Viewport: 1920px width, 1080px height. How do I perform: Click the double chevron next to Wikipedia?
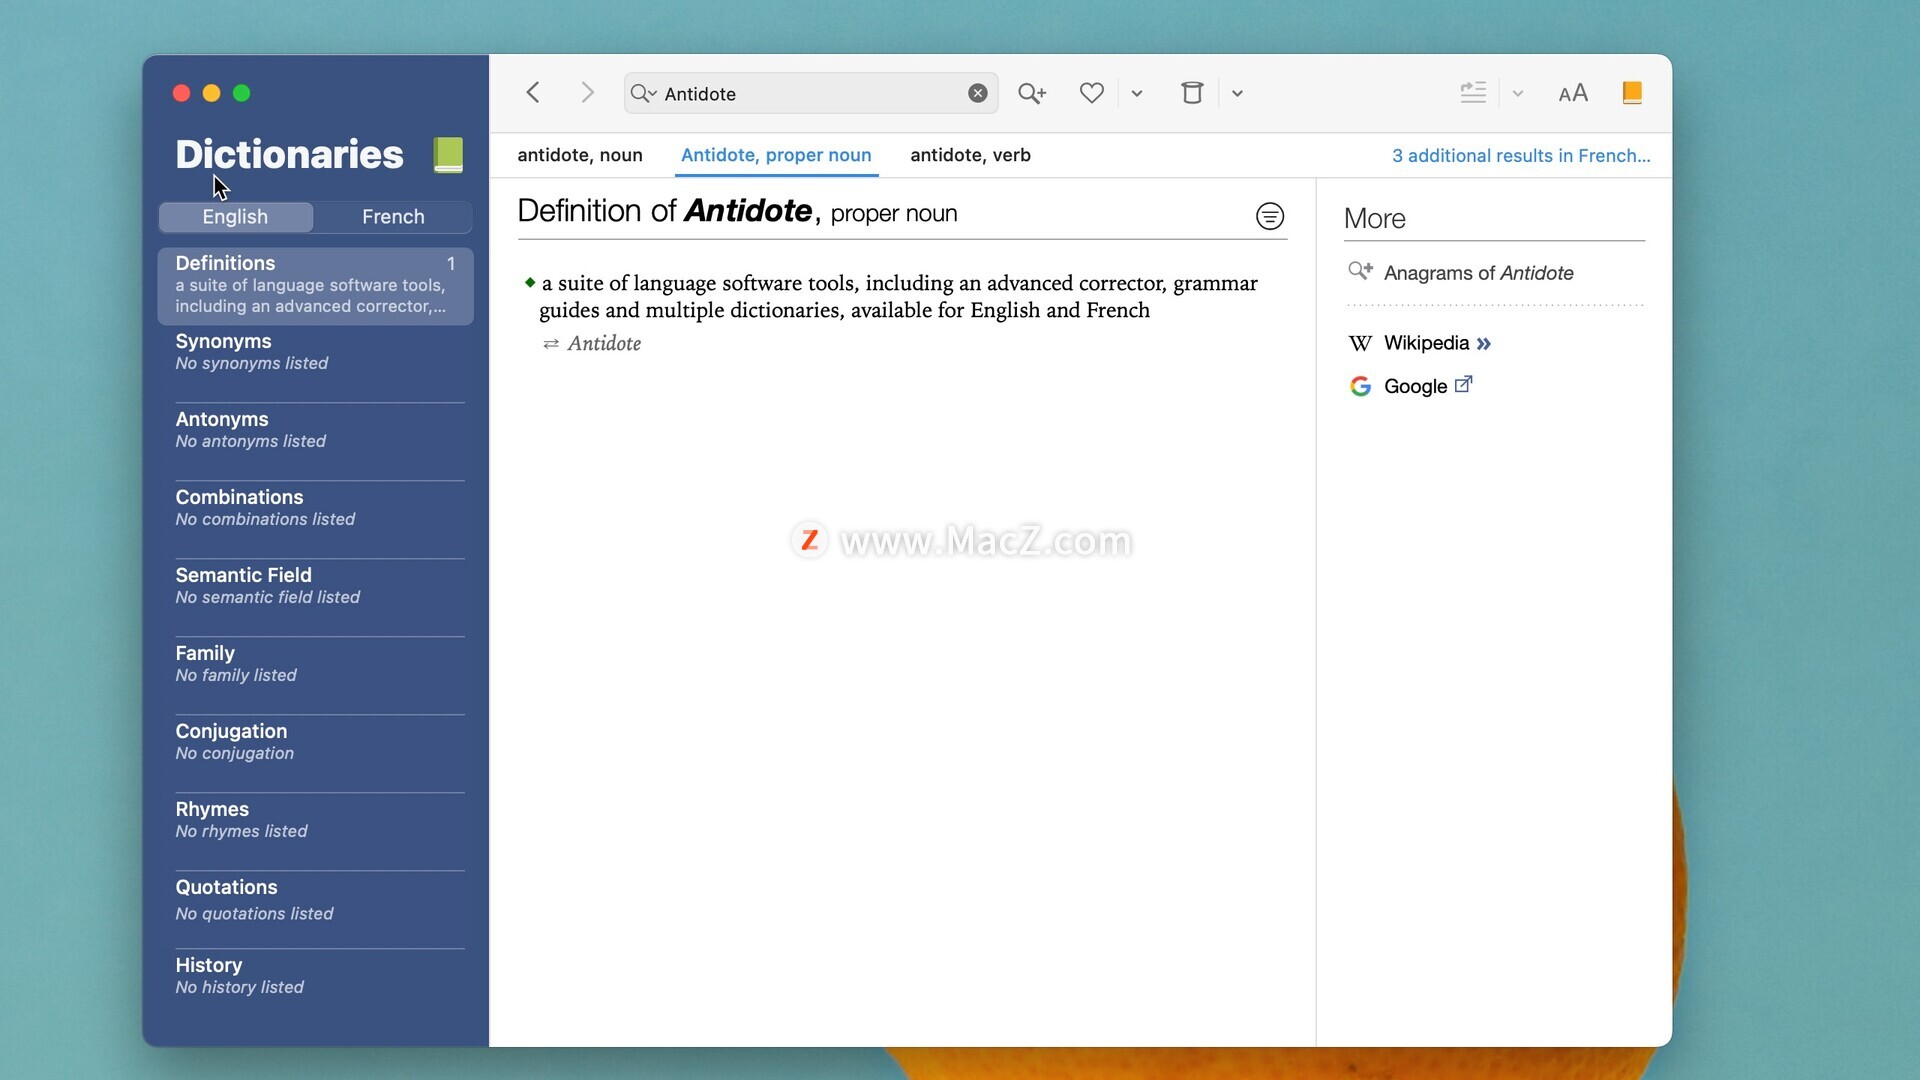click(x=1484, y=344)
